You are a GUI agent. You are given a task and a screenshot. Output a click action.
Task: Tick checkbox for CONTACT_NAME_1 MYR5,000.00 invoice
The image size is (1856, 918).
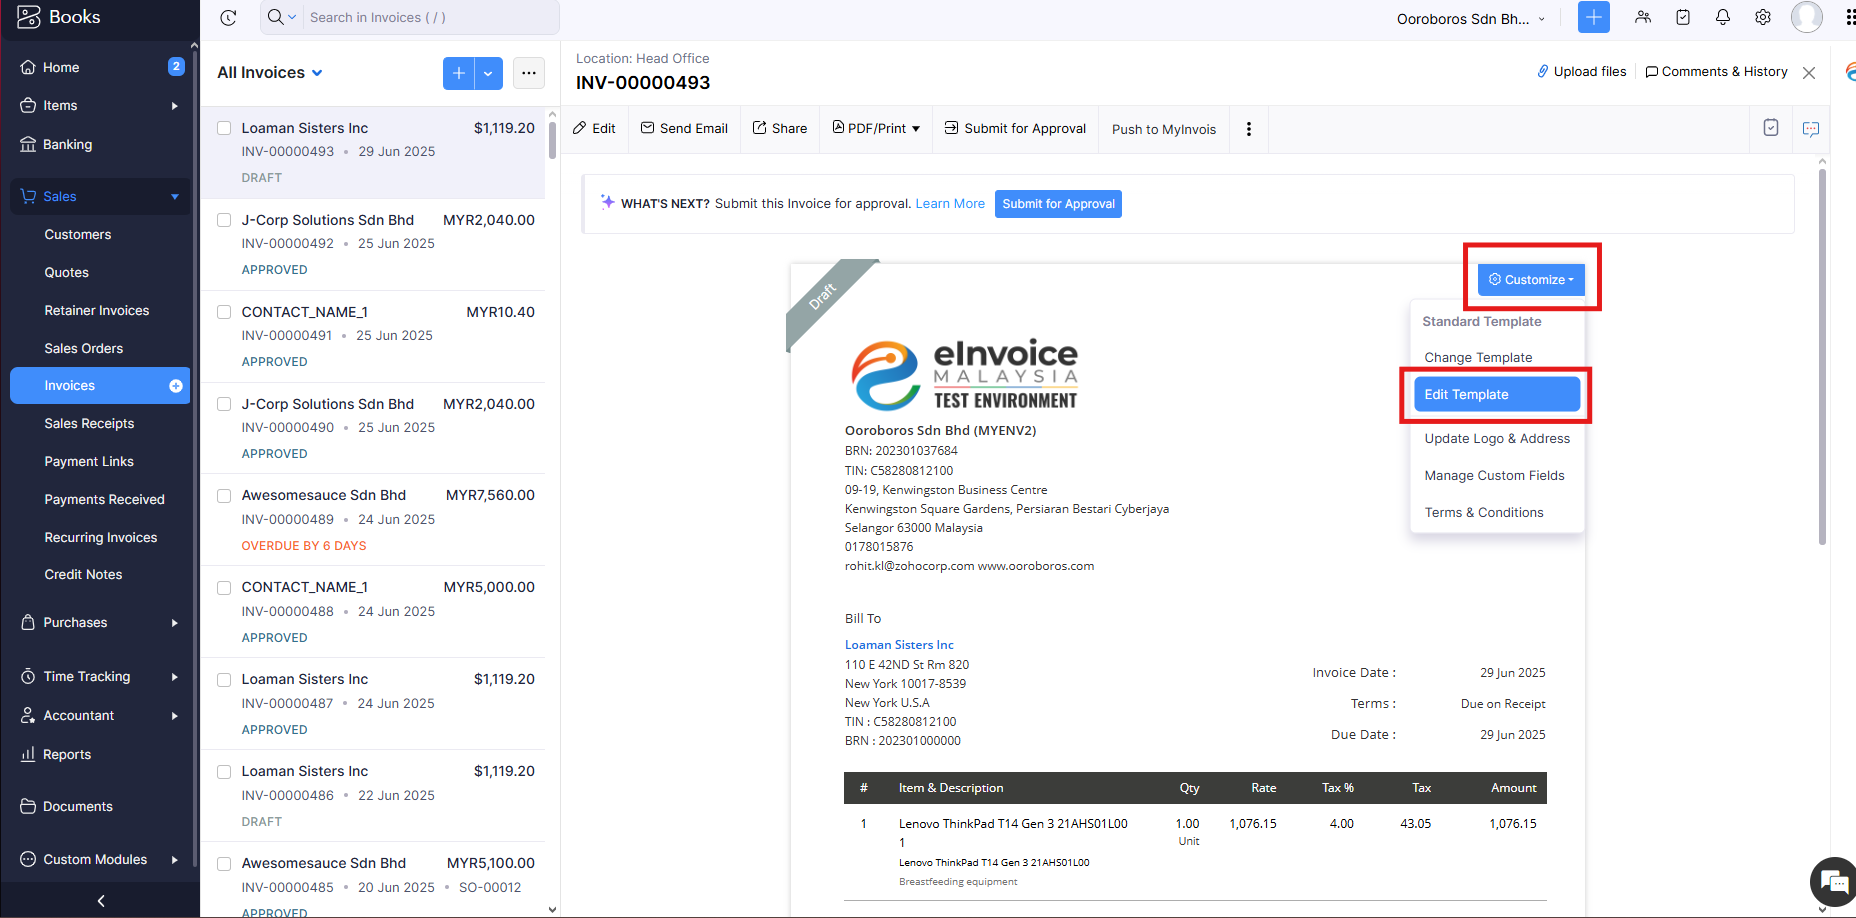point(224,587)
